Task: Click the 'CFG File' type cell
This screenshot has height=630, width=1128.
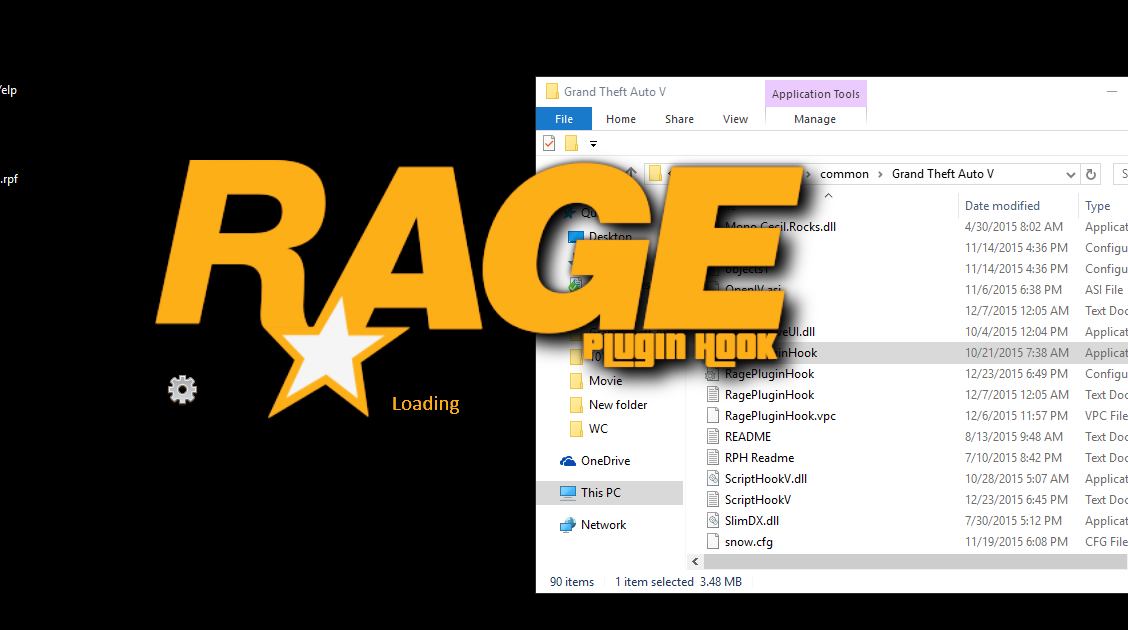Action: coord(1106,542)
